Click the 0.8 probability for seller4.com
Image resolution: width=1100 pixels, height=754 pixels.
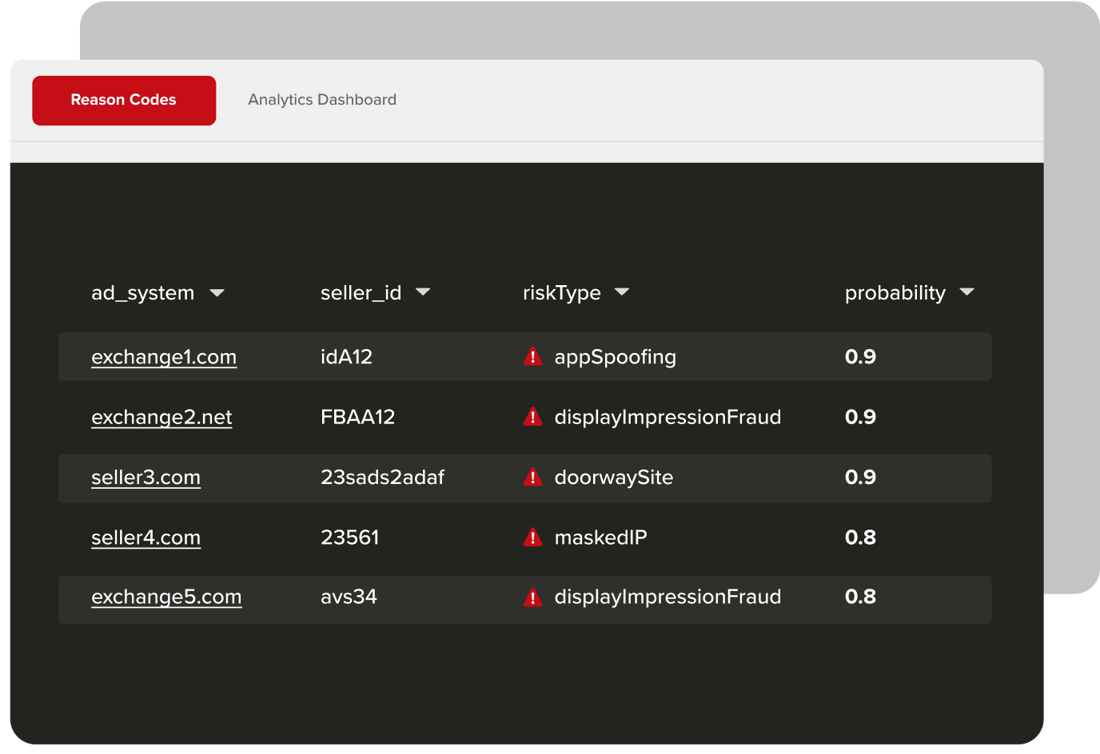coord(860,537)
